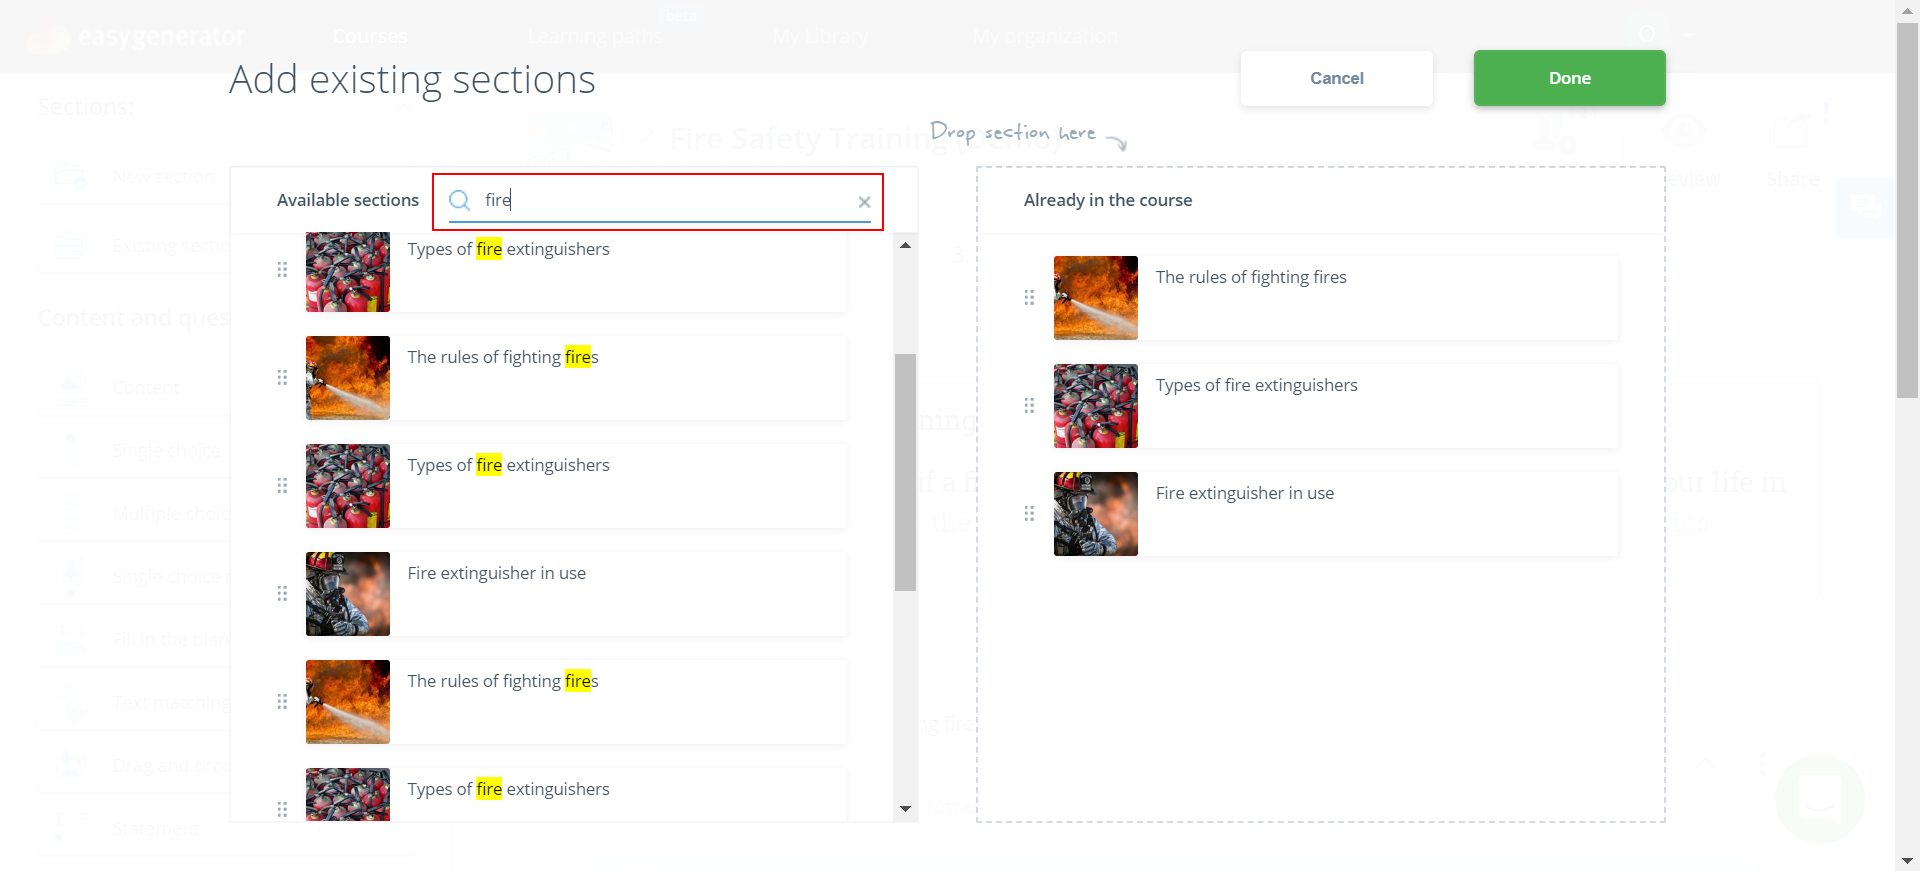Click the firefighter thumbnail in course panel

[1095, 514]
